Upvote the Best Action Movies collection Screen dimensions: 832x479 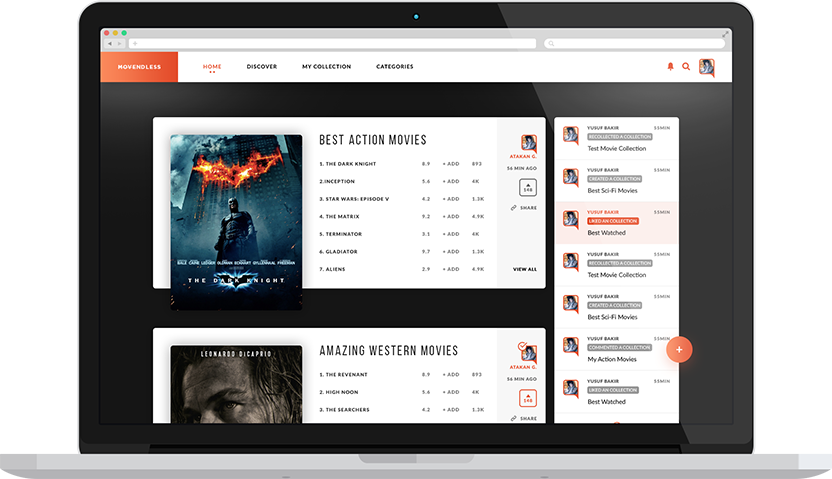(x=528, y=187)
